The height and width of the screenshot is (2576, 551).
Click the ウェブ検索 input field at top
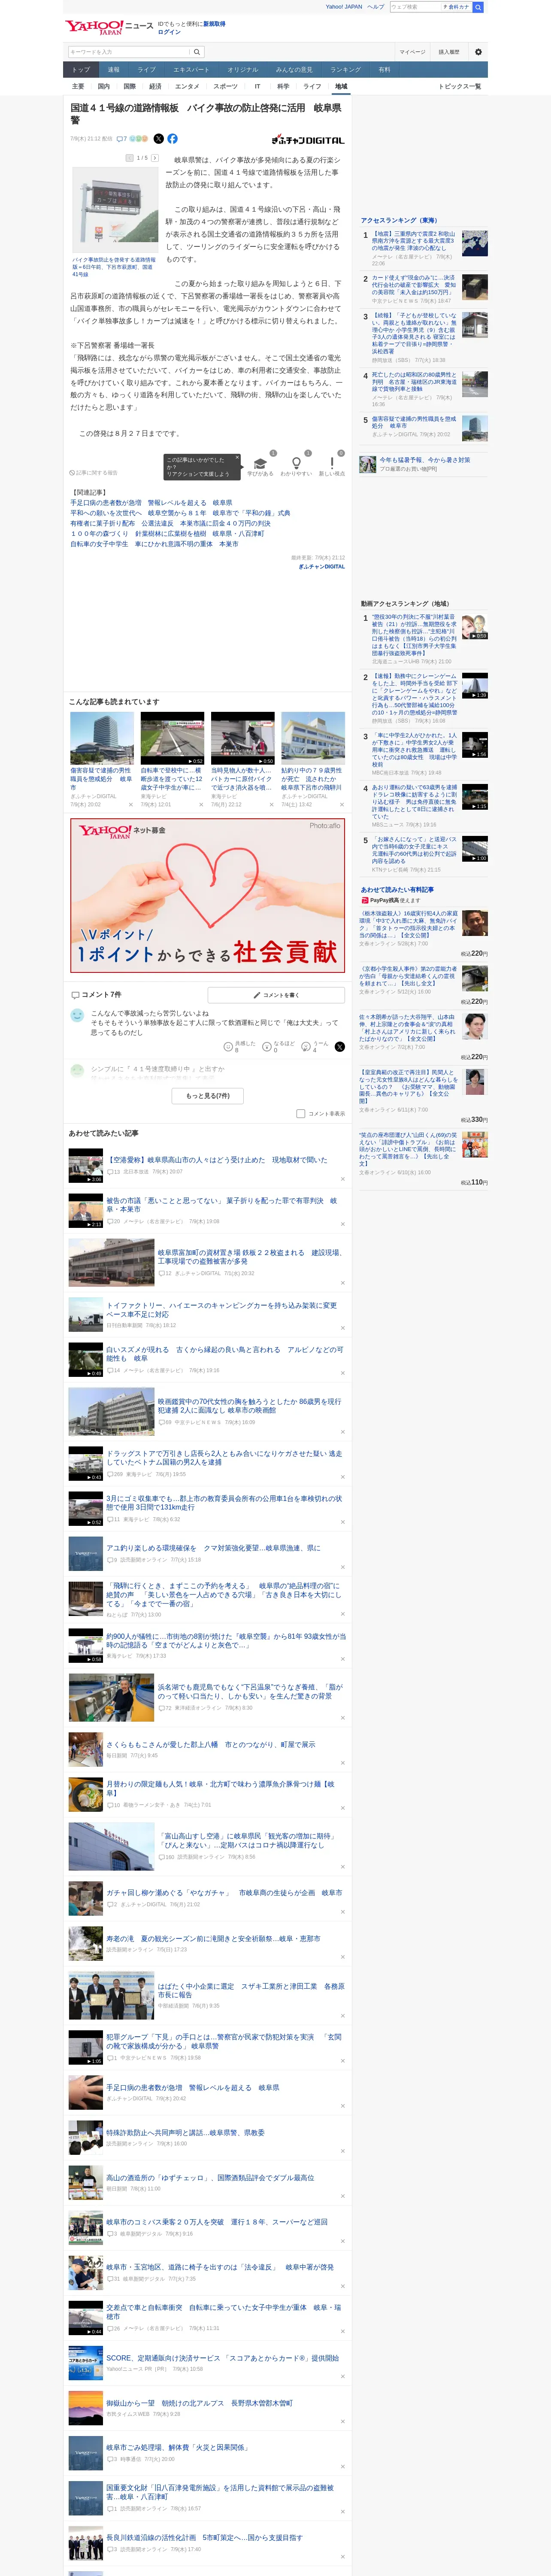tap(415, 7)
